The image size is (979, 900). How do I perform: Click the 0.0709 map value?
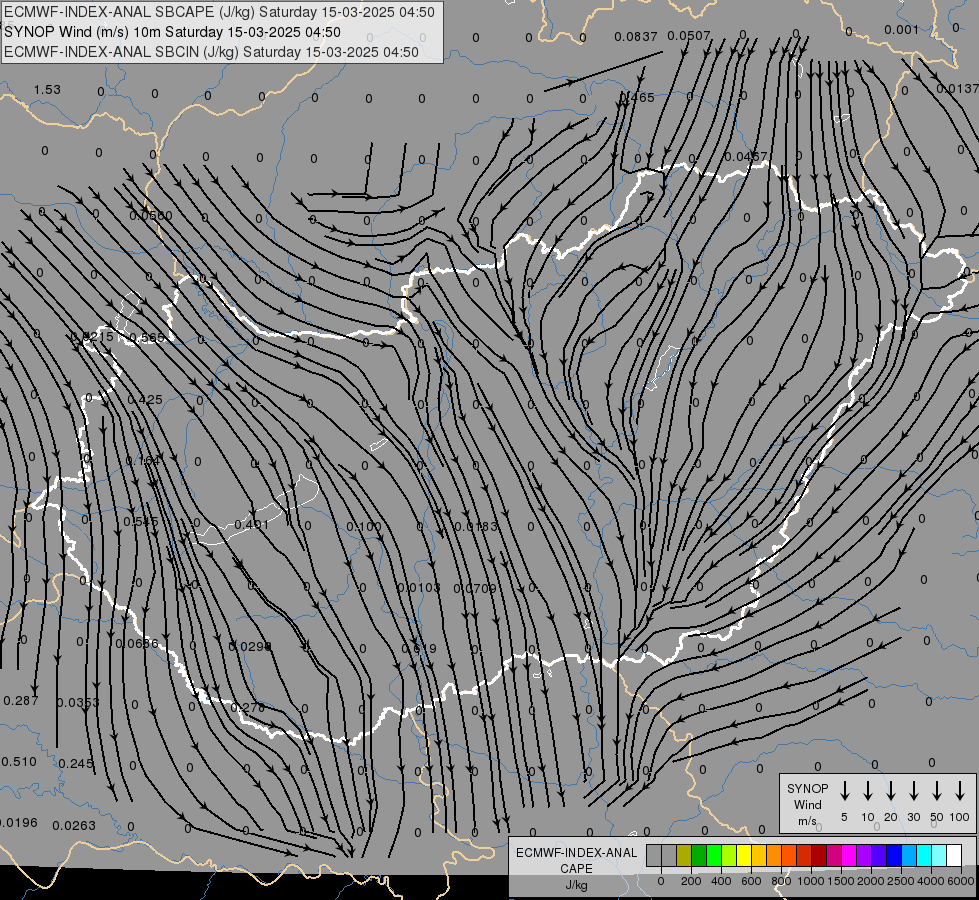[475, 588]
